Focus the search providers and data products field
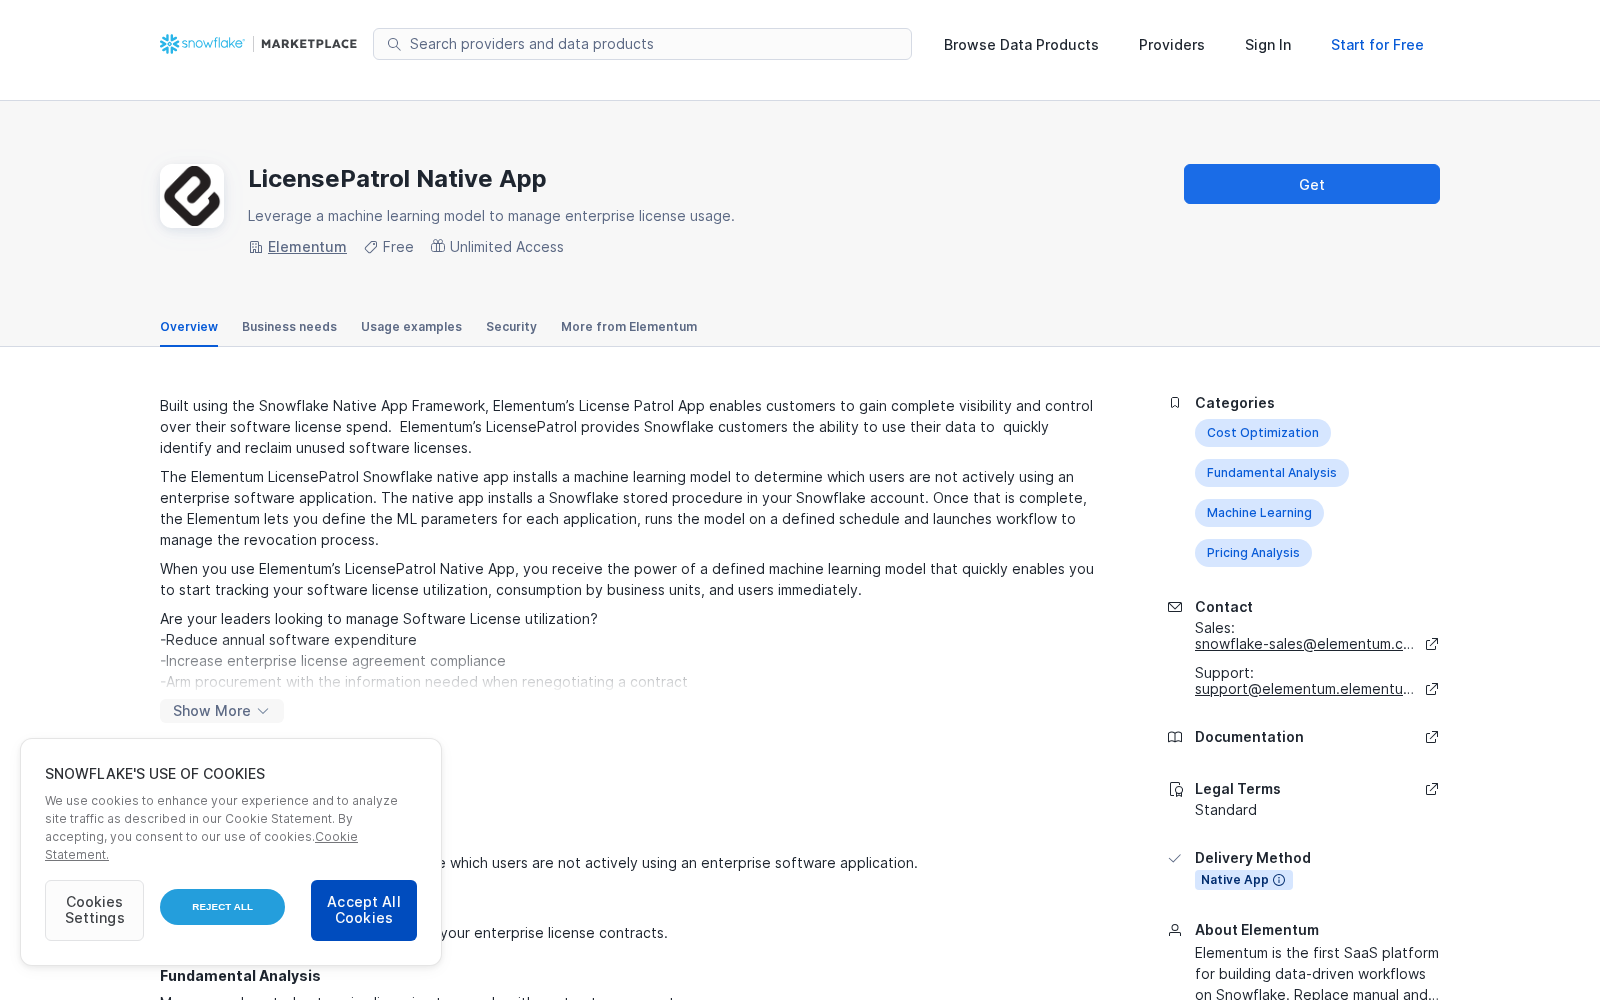The image size is (1600, 1000). 642,44
